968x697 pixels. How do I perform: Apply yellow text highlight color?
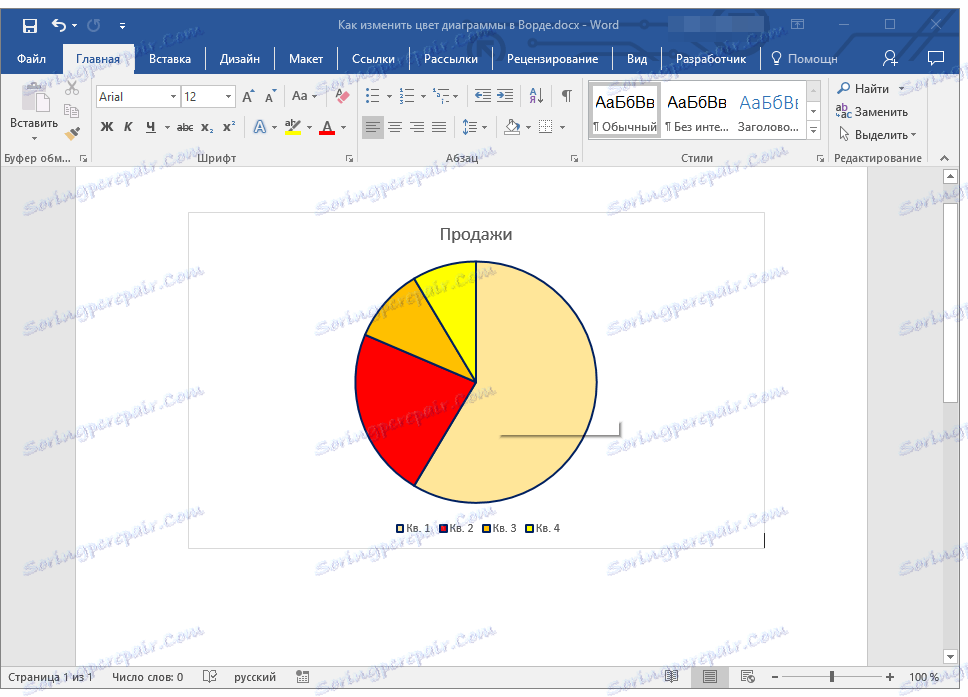pos(293,127)
